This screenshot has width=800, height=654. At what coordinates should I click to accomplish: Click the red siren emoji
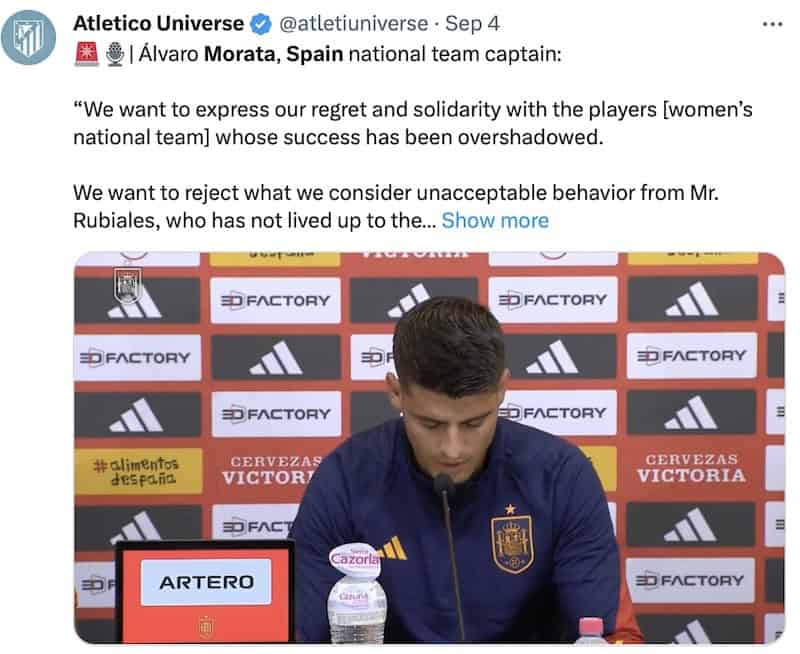coord(87,54)
